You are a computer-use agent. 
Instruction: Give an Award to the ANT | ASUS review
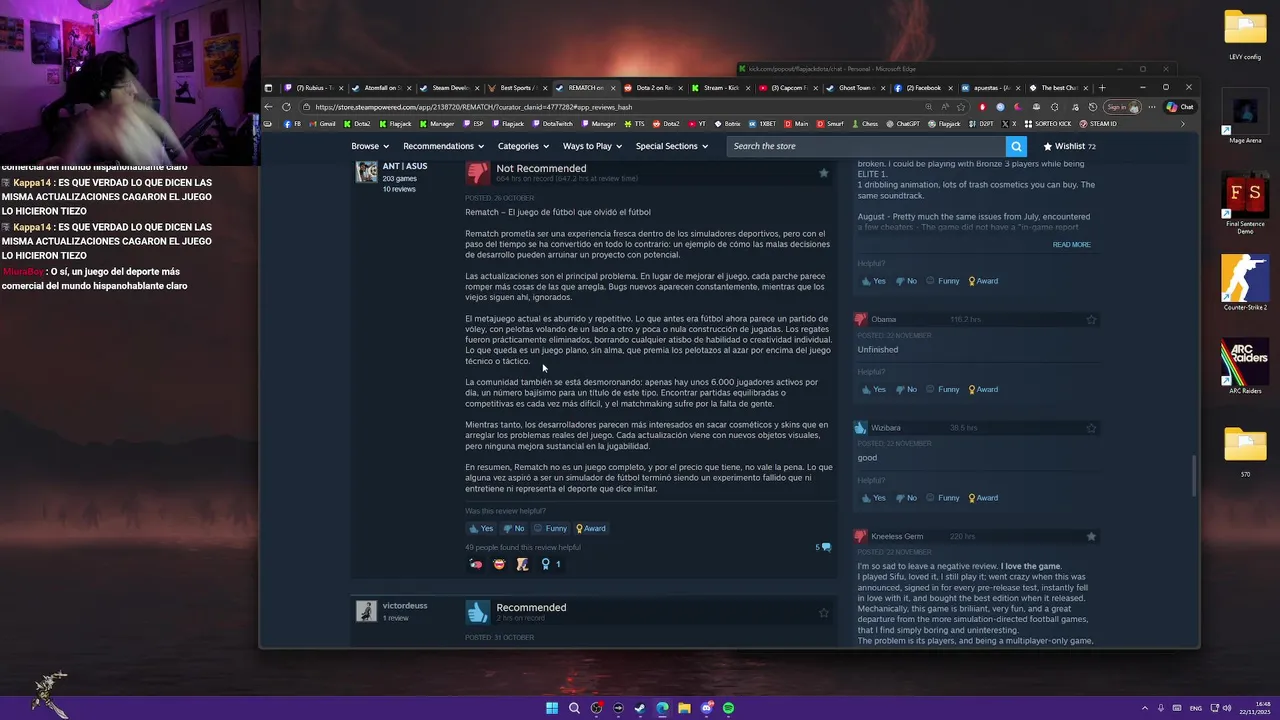tap(590, 528)
